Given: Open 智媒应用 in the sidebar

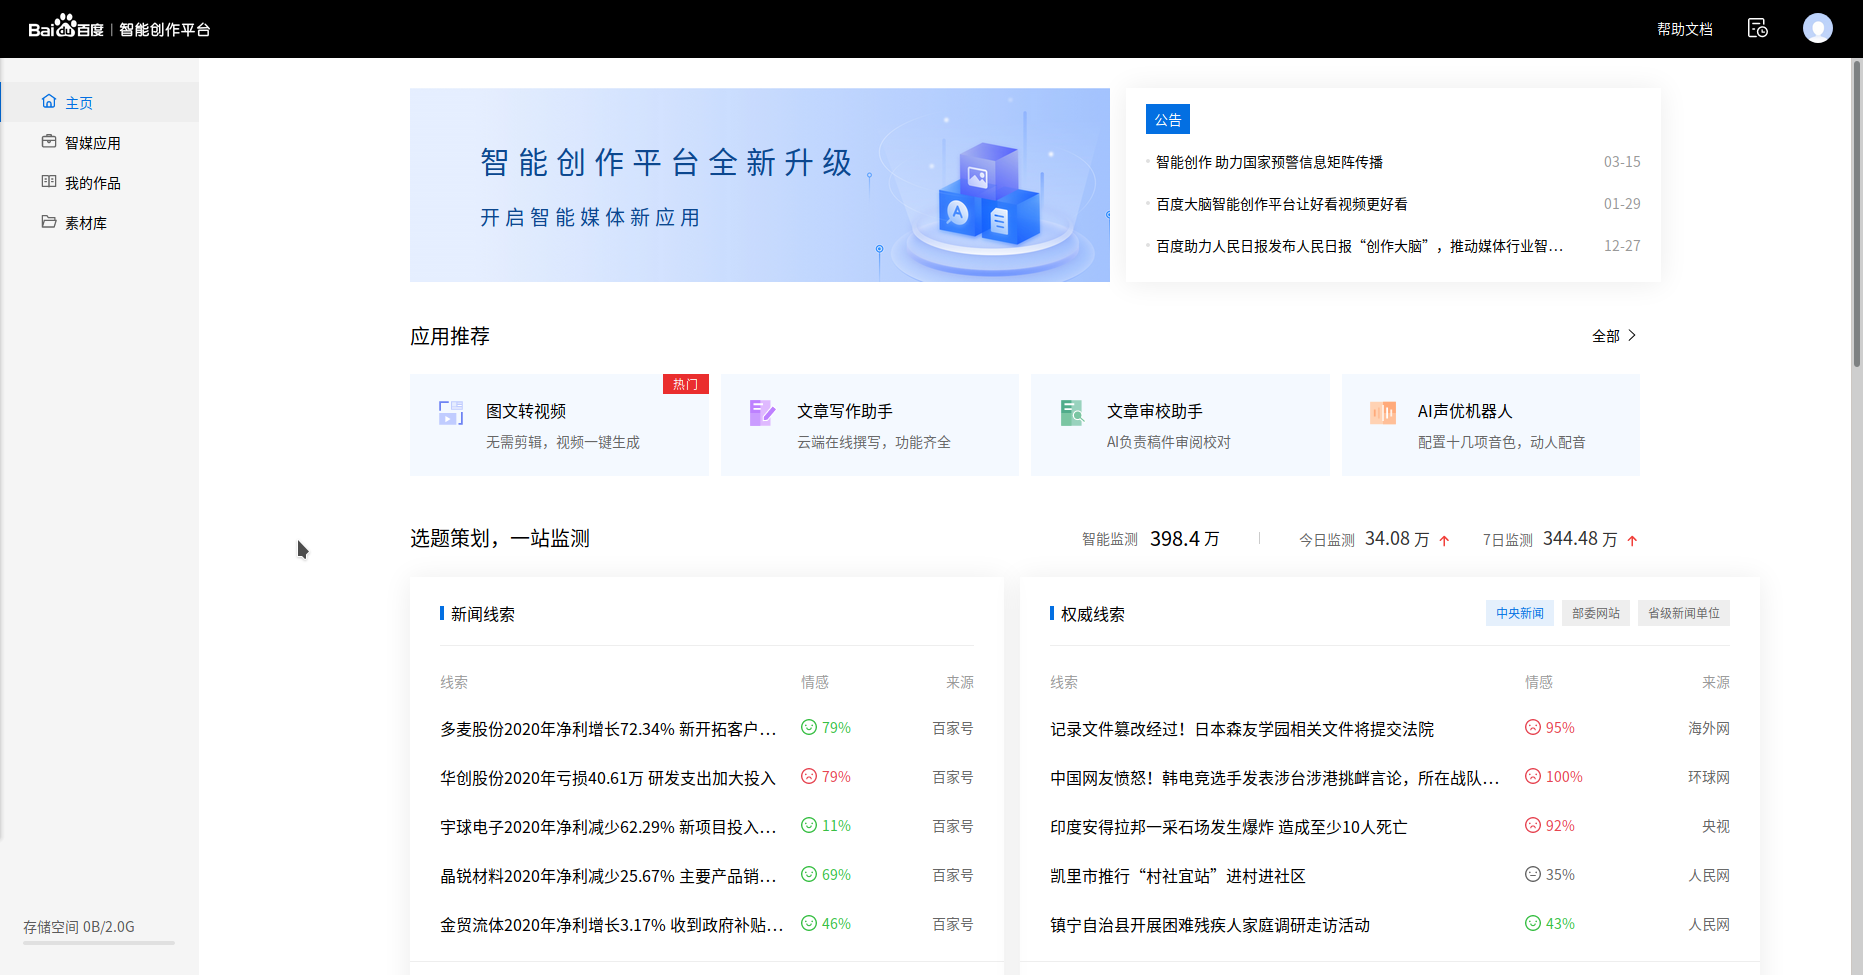Looking at the screenshot, I should pos(92,143).
